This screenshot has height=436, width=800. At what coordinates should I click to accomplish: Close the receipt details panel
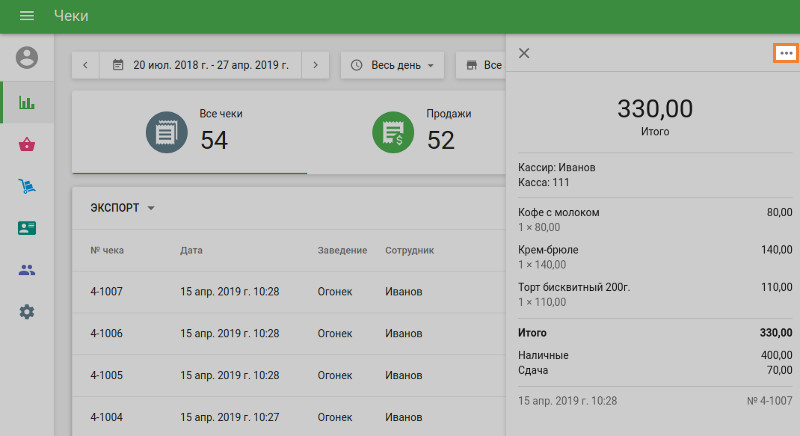[x=524, y=53]
